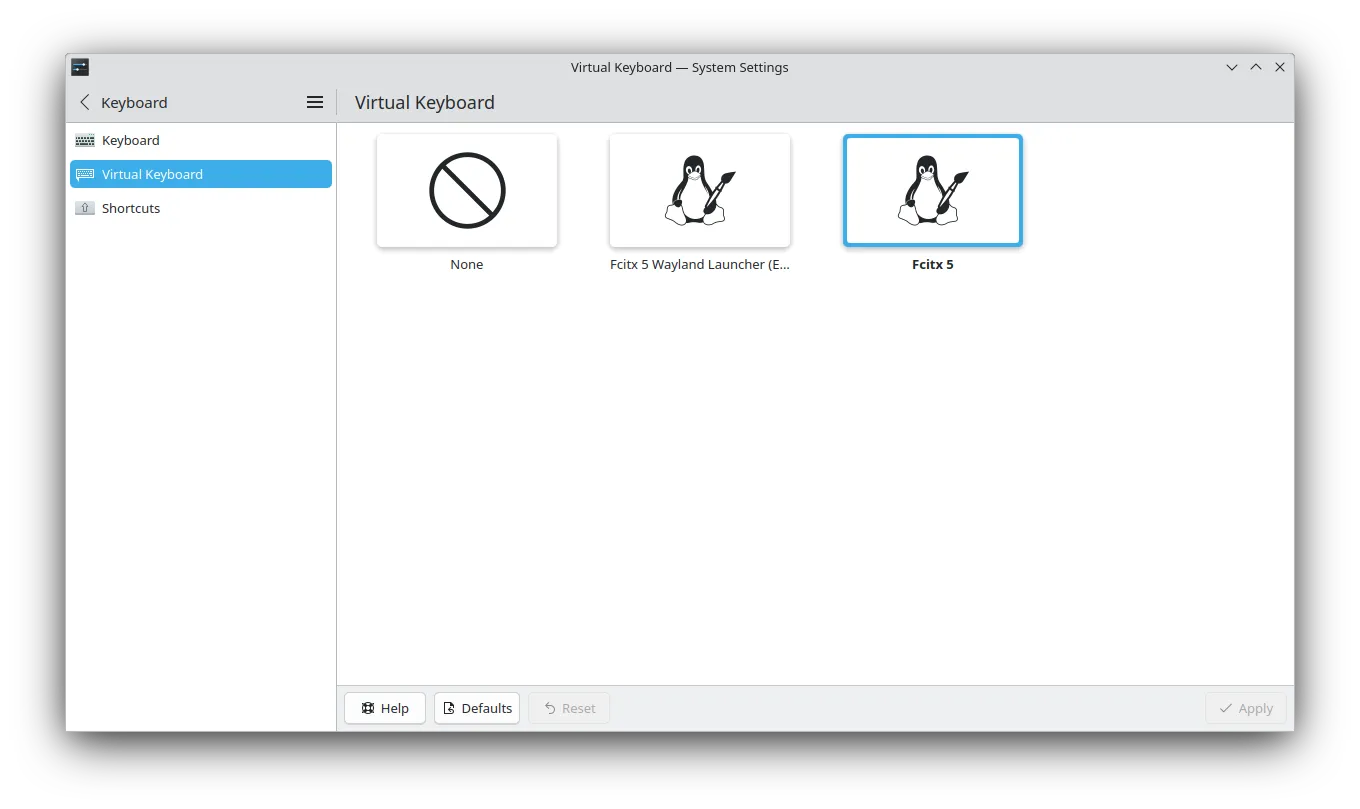Select the None prohibition-sign tile
Viewport: 1360px width, 809px height.
tap(467, 190)
